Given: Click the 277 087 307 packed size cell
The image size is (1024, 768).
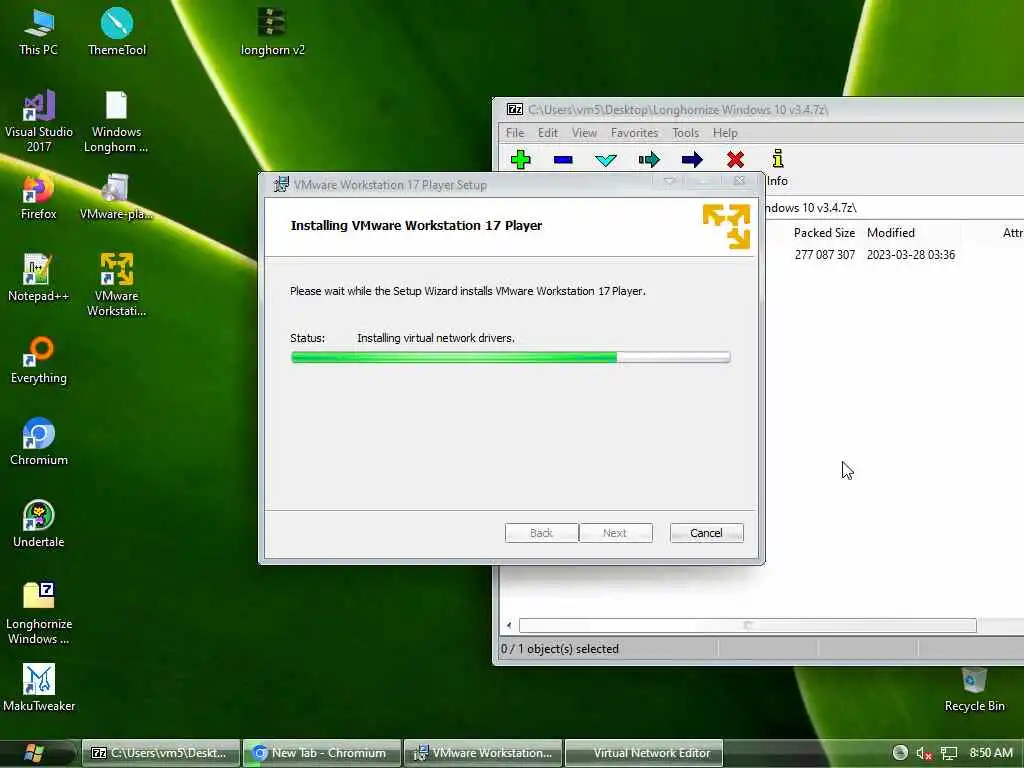Looking at the screenshot, I should (825, 255).
